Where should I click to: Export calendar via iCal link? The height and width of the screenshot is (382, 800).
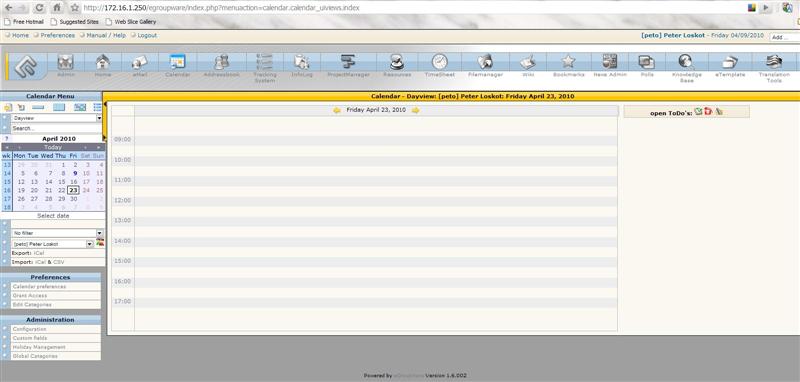[39, 253]
